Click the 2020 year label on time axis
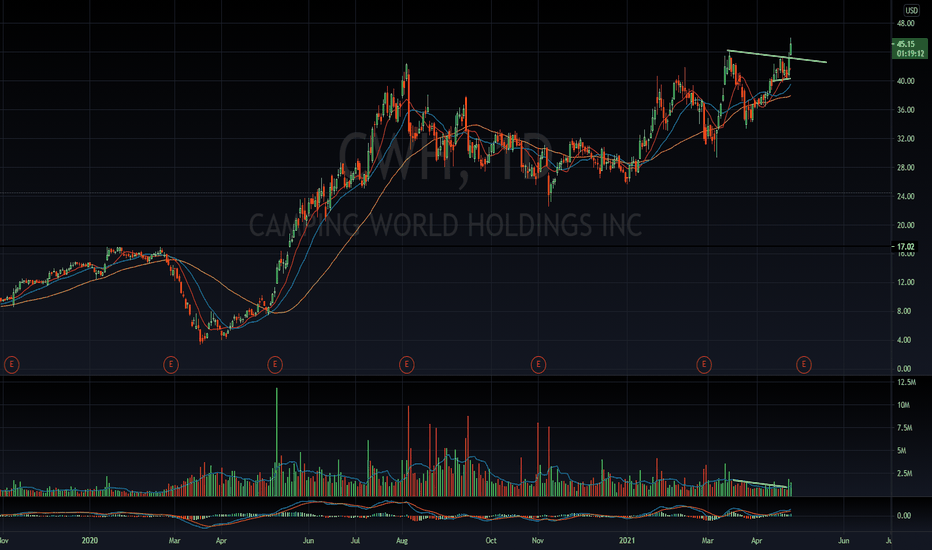The width and height of the screenshot is (932, 550). tap(90, 540)
